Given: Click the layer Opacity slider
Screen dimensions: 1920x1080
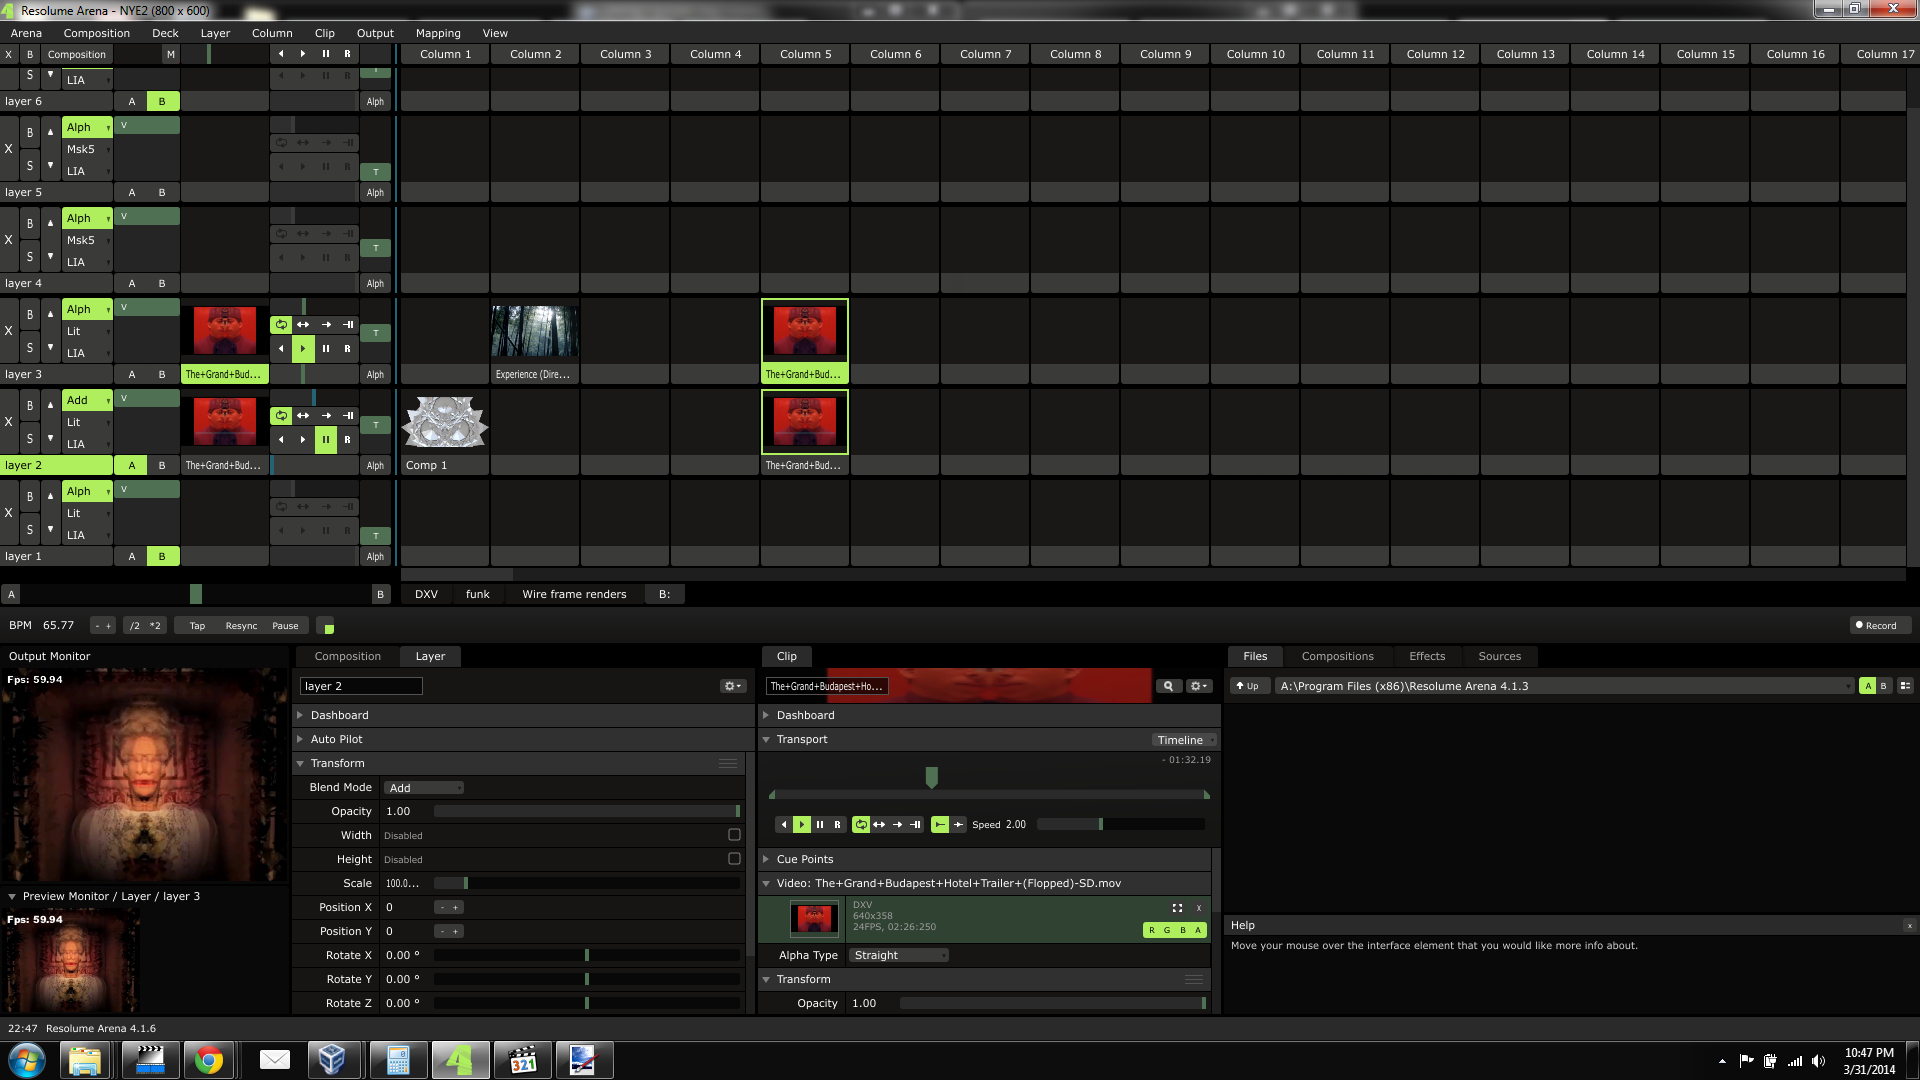Looking at the screenshot, I should [586, 811].
